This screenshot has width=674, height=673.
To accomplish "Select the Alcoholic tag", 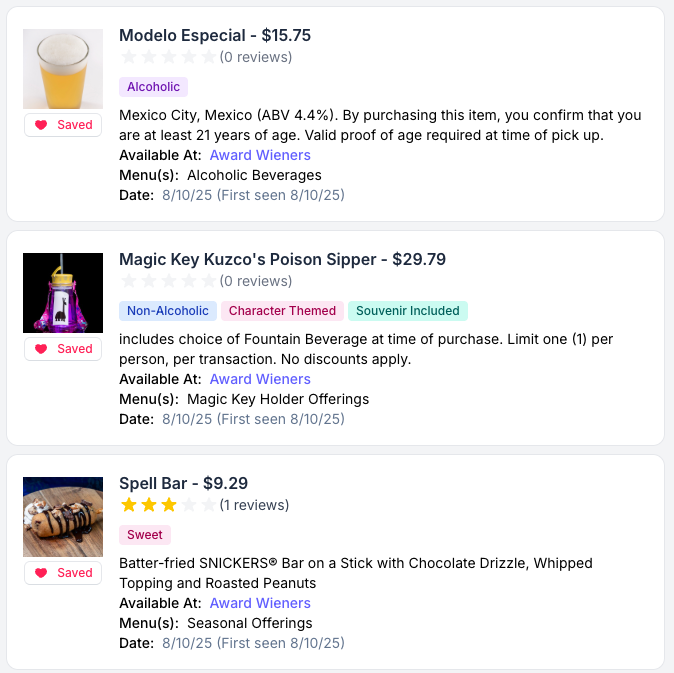I will [153, 87].
